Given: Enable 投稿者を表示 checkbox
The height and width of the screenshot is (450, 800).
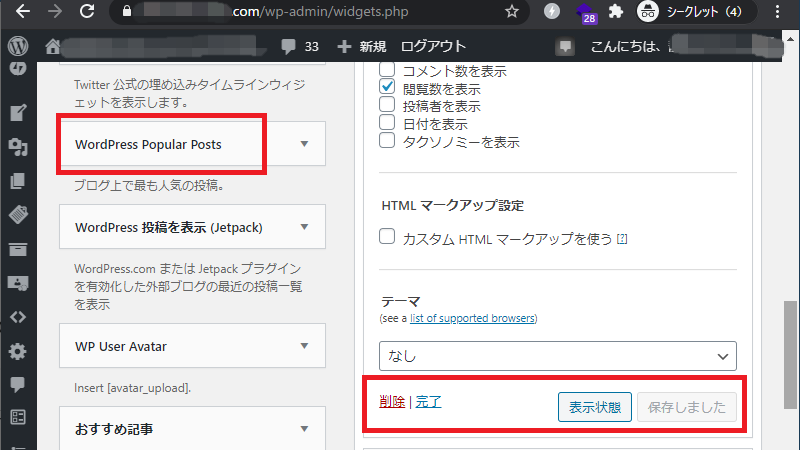Looking at the screenshot, I should [x=387, y=104].
